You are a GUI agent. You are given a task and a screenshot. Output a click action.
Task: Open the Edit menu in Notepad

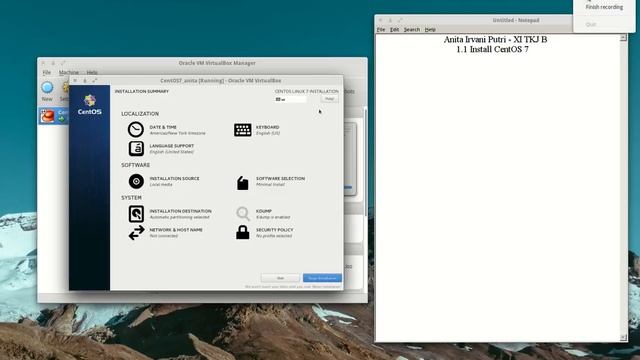[x=394, y=29]
